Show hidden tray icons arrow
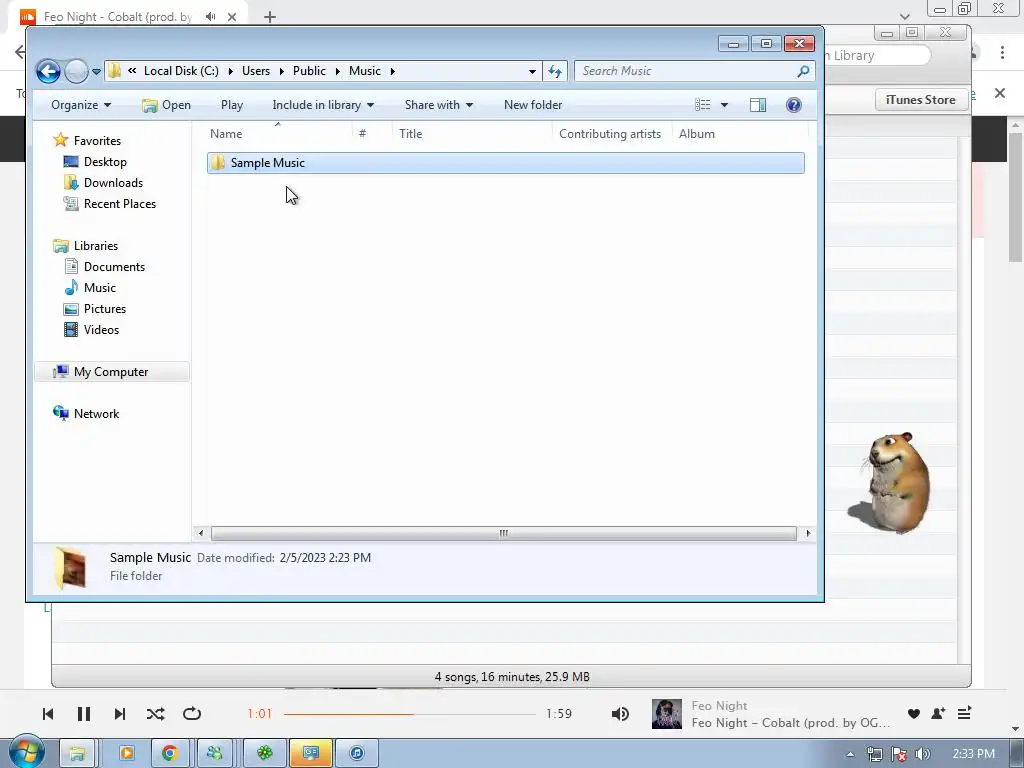This screenshot has height=768, width=1024. click(x=850, y=754)
